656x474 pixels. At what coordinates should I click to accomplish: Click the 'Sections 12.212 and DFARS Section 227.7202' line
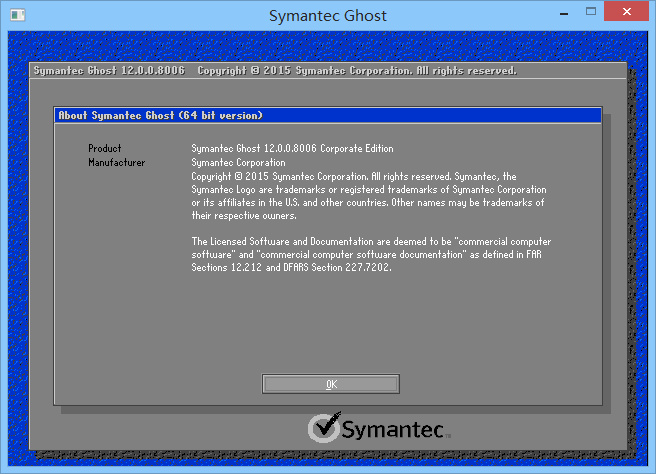[291, 267]
